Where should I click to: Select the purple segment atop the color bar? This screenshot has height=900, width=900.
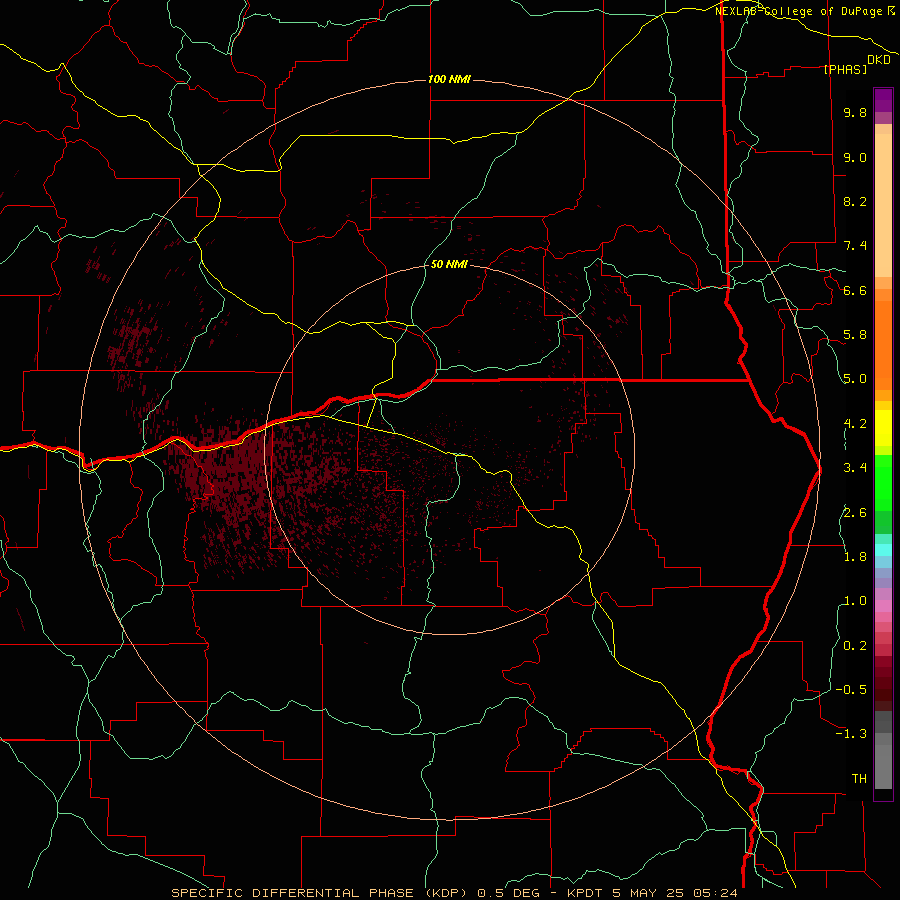point(883,100)
